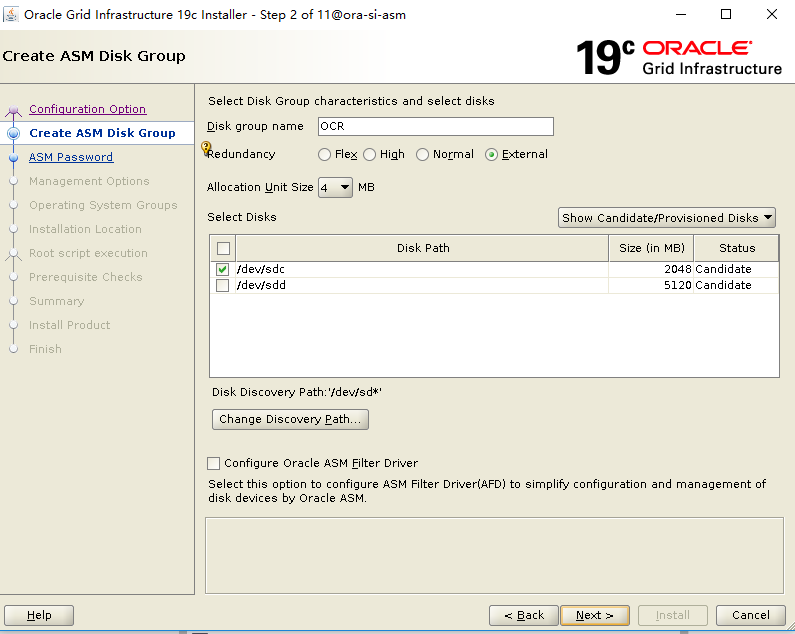Click the Redundancy help hint icon
795x634 pixels.
pyautogui.click(x=206, y=148)
